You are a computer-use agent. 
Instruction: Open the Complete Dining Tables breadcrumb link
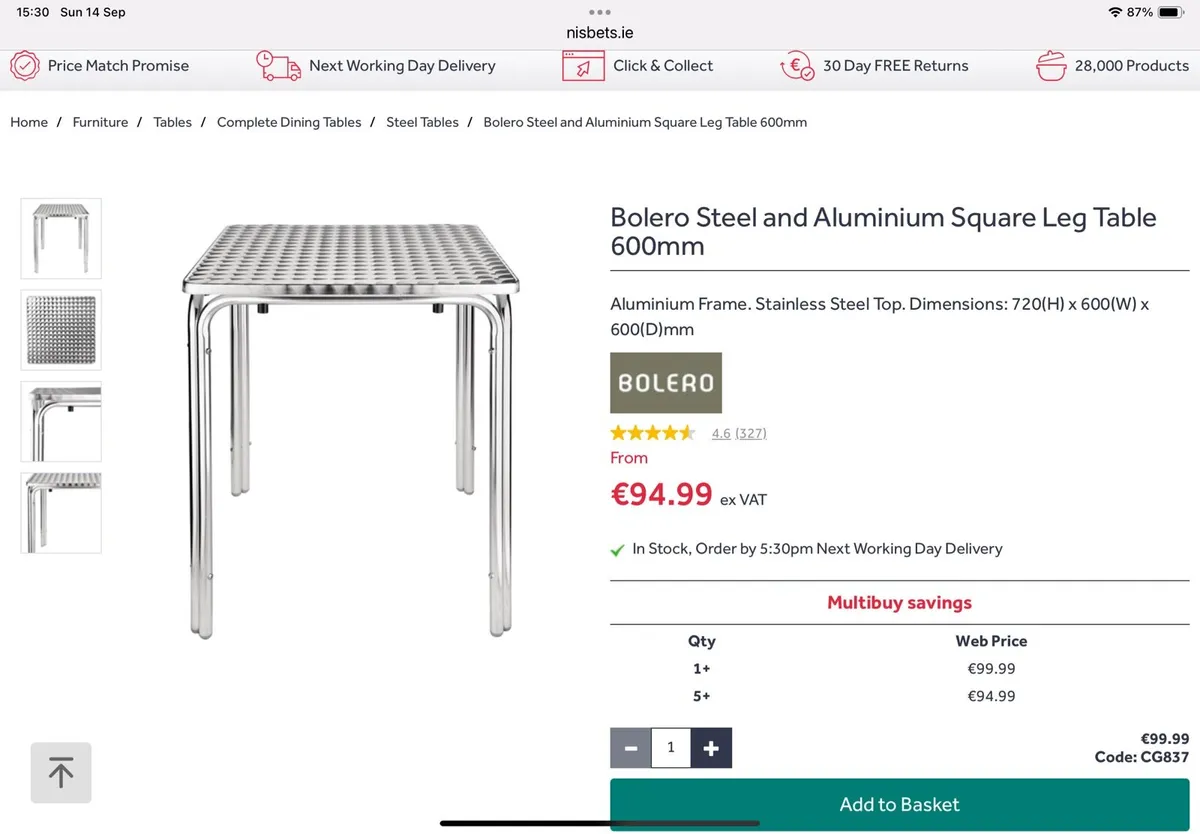click(289, 122)
